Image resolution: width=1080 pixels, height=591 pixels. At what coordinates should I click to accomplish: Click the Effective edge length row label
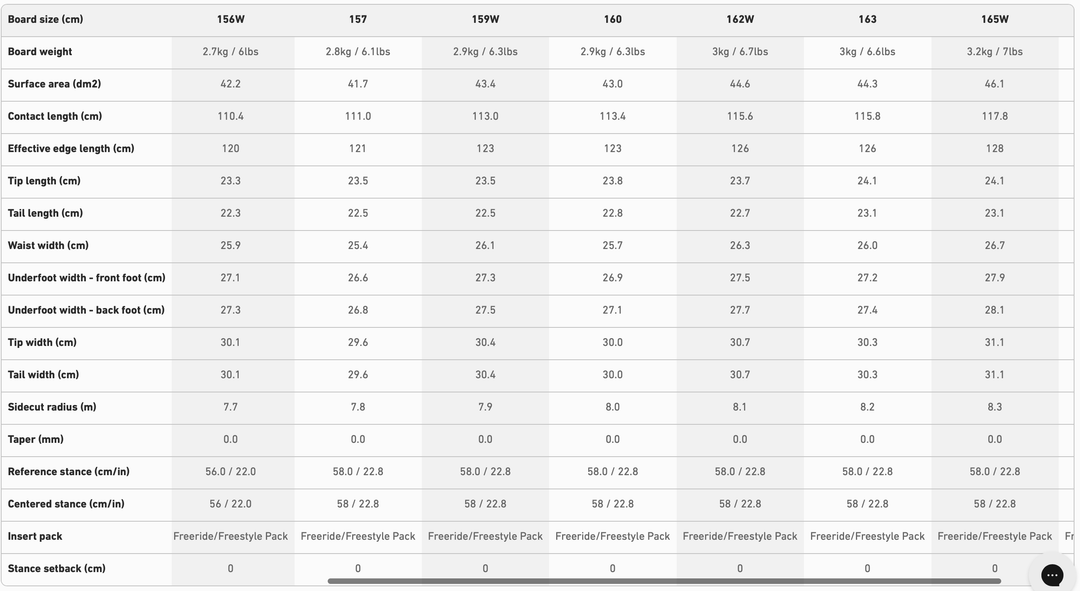pos(71,149)
